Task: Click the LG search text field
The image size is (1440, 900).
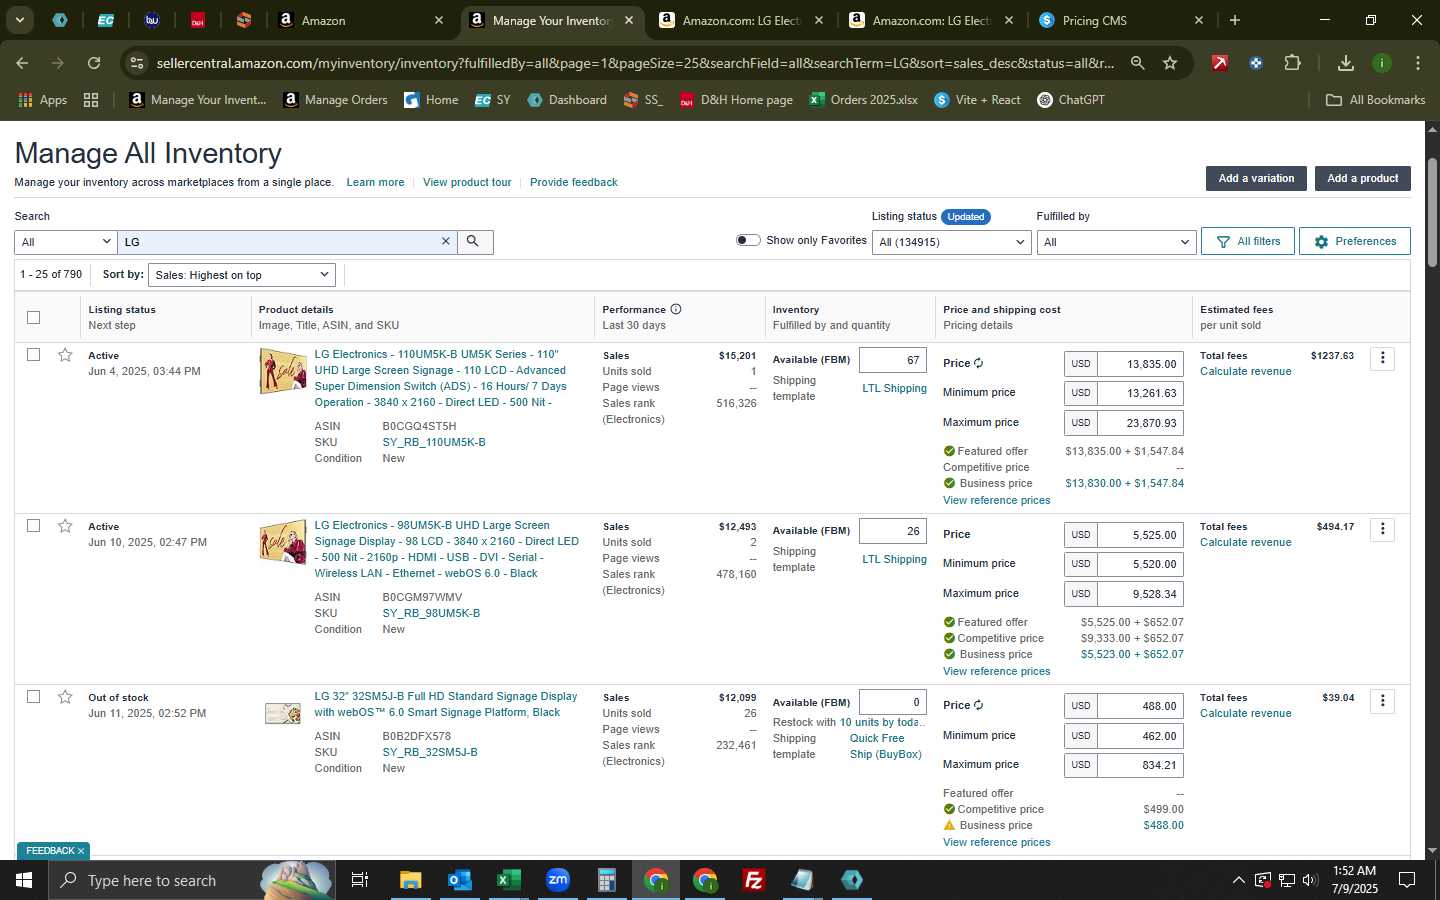Action: point(279,242)
